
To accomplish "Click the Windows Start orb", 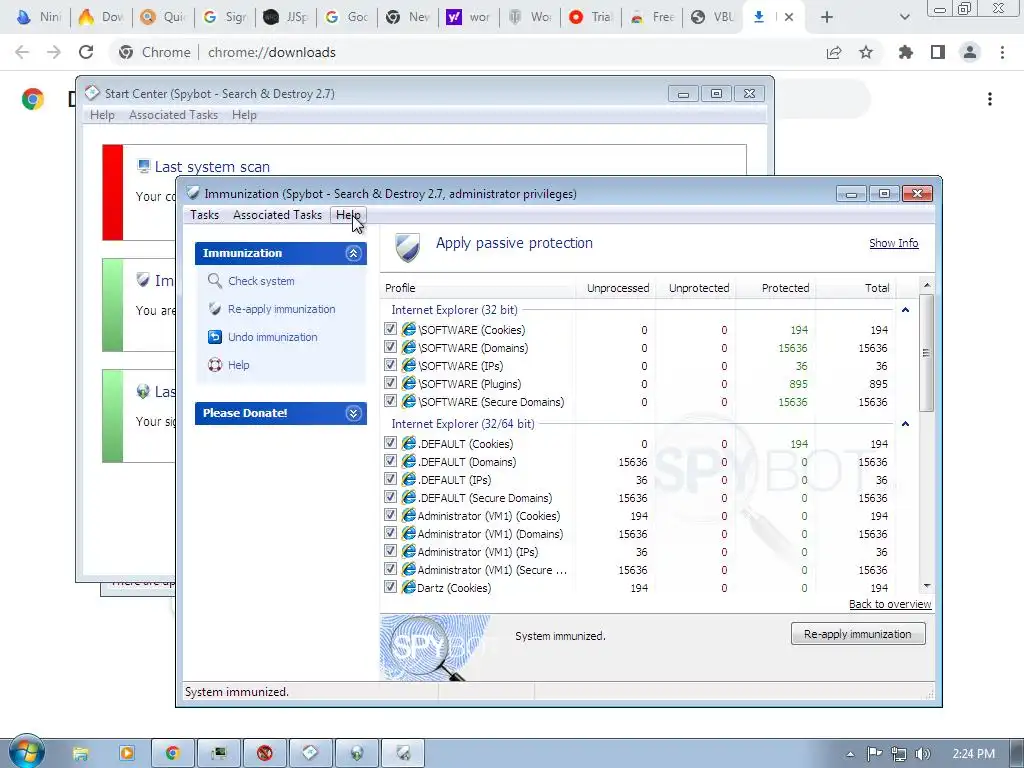I will tap(27, 752).
